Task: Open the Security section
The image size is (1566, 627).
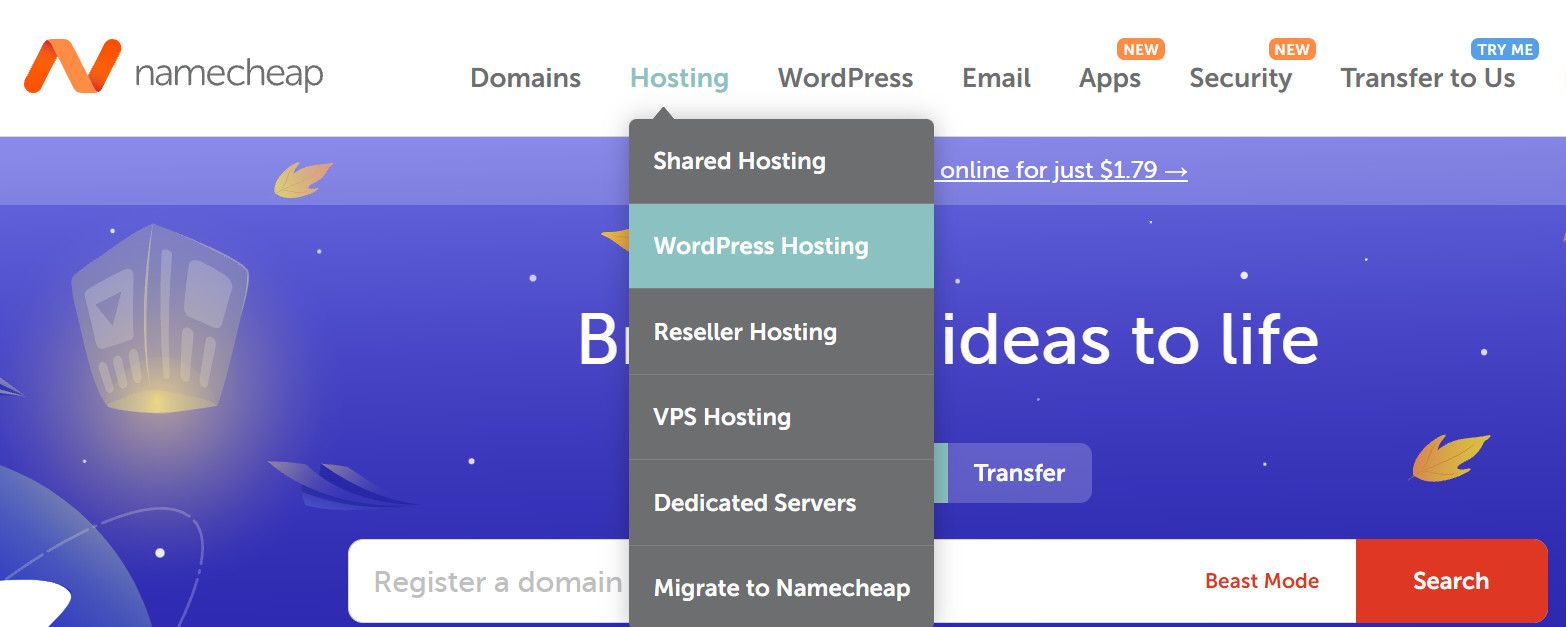Action: [x=1240, y=77]
